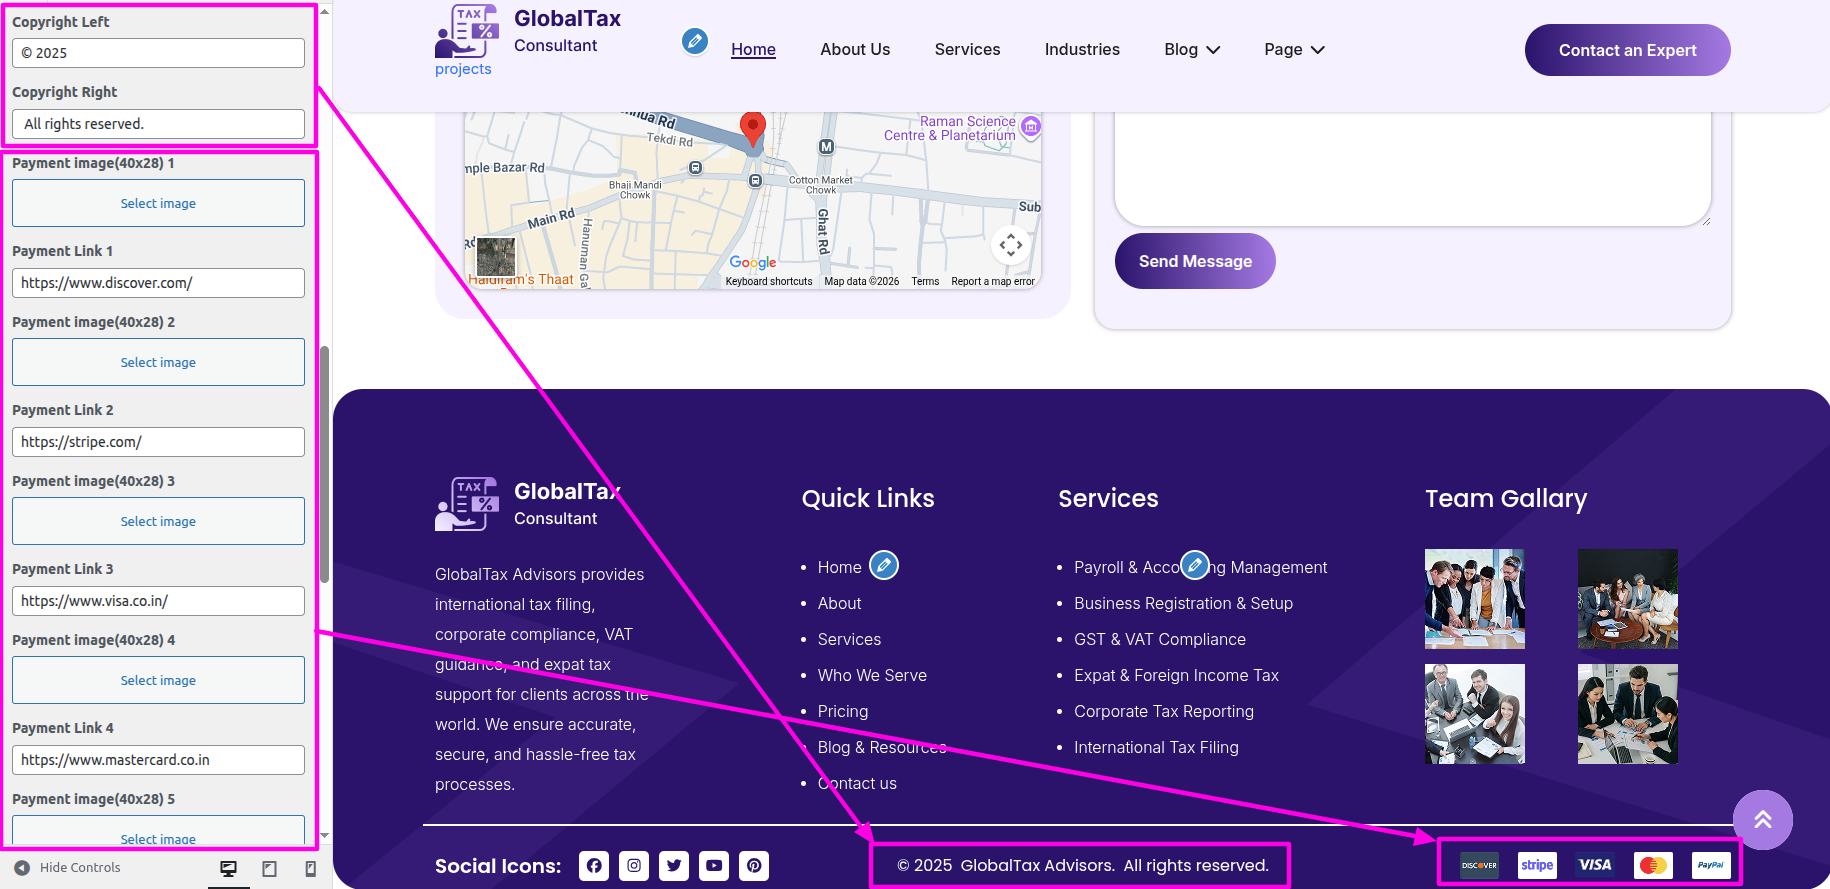Click the Stripe payment icon
Screen dimensions: 1830x889
tap(1537, 865)
